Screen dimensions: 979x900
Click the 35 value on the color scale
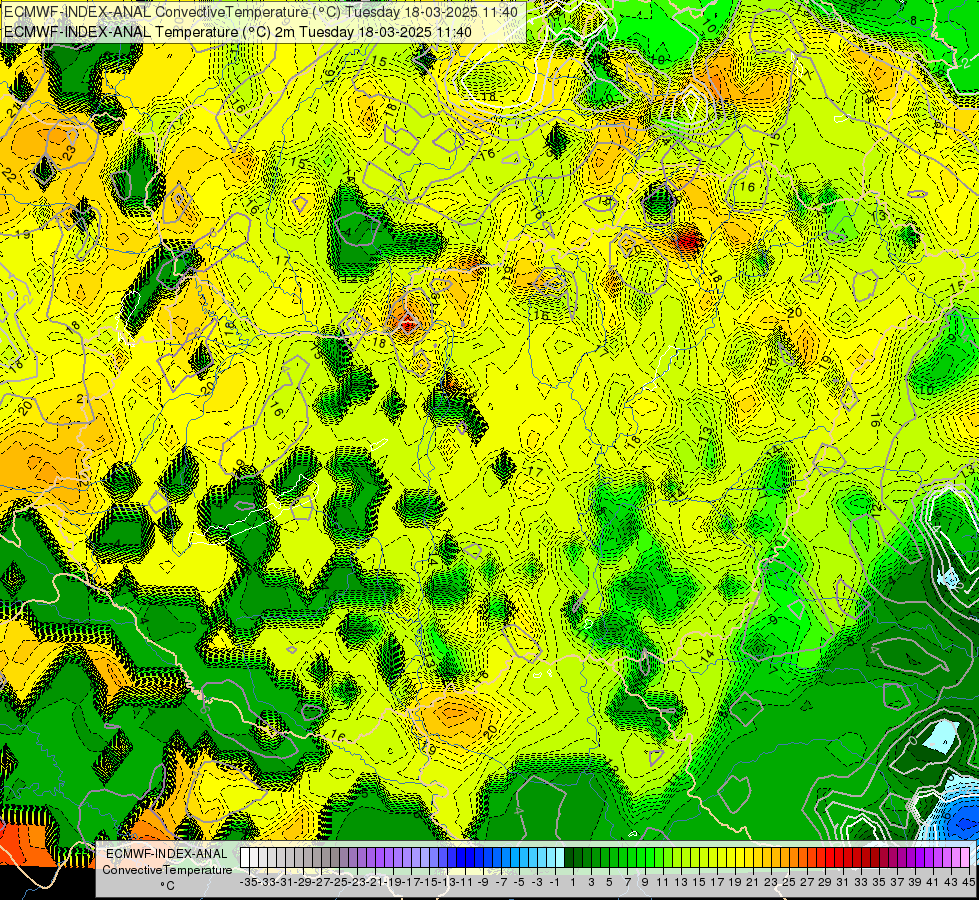(878, 883)
